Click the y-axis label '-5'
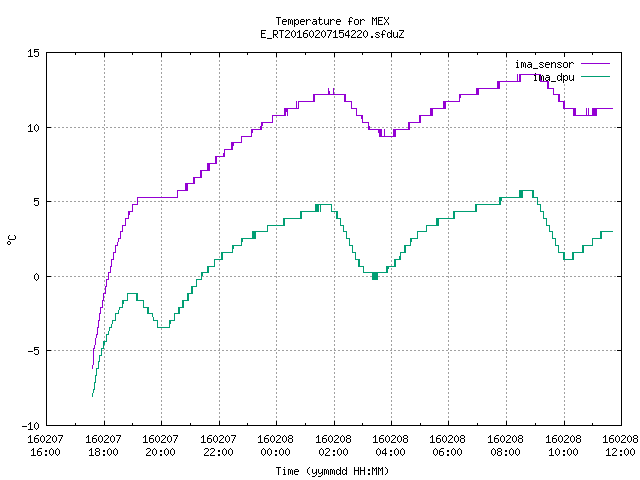640x480 pixels. pos(33,351)
